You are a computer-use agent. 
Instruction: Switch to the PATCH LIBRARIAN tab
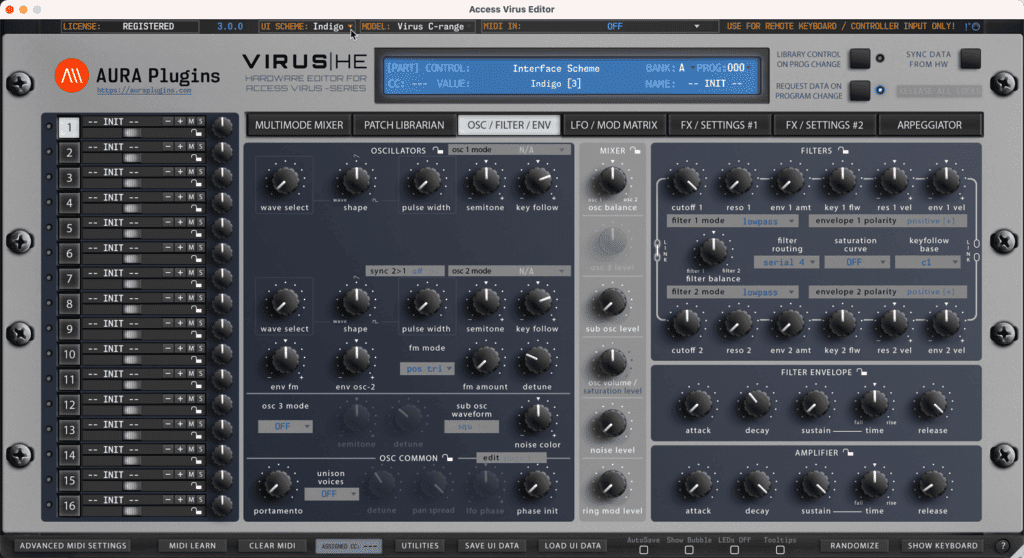click(404, 125)
